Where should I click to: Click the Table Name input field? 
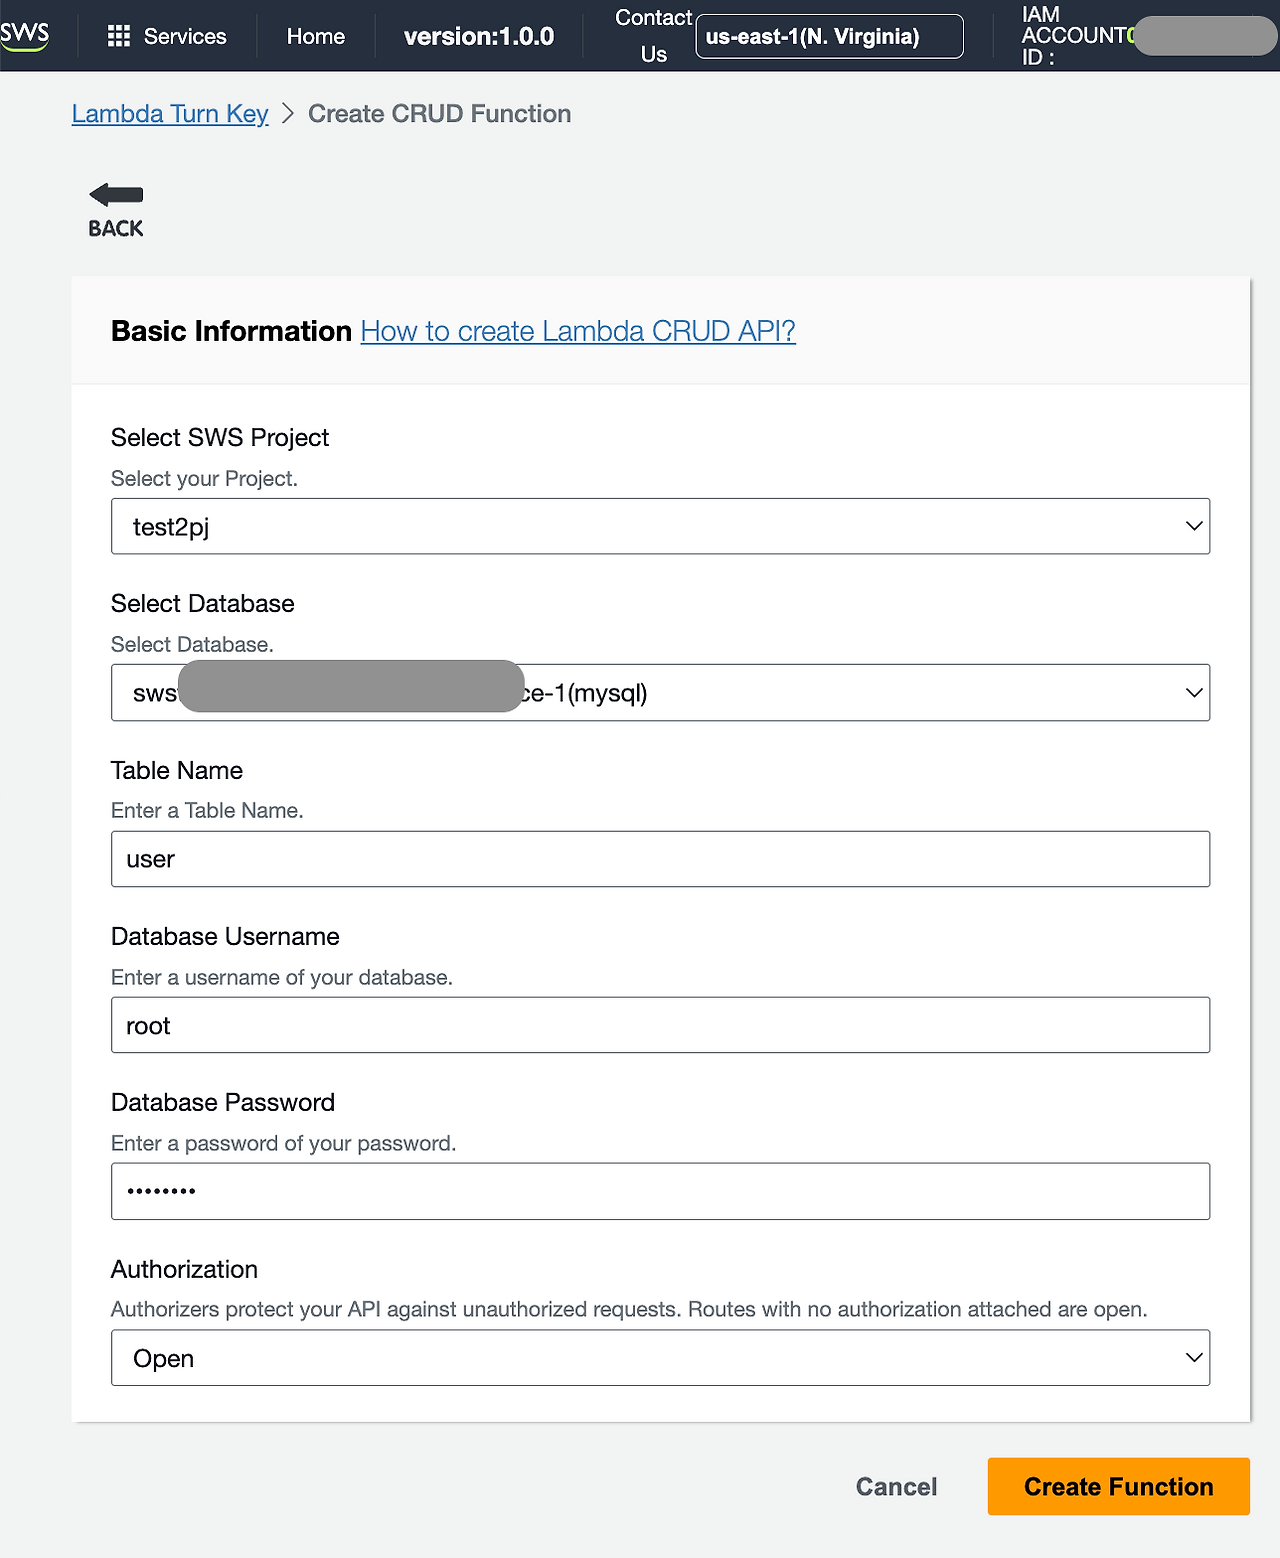[x=660, y=859]
